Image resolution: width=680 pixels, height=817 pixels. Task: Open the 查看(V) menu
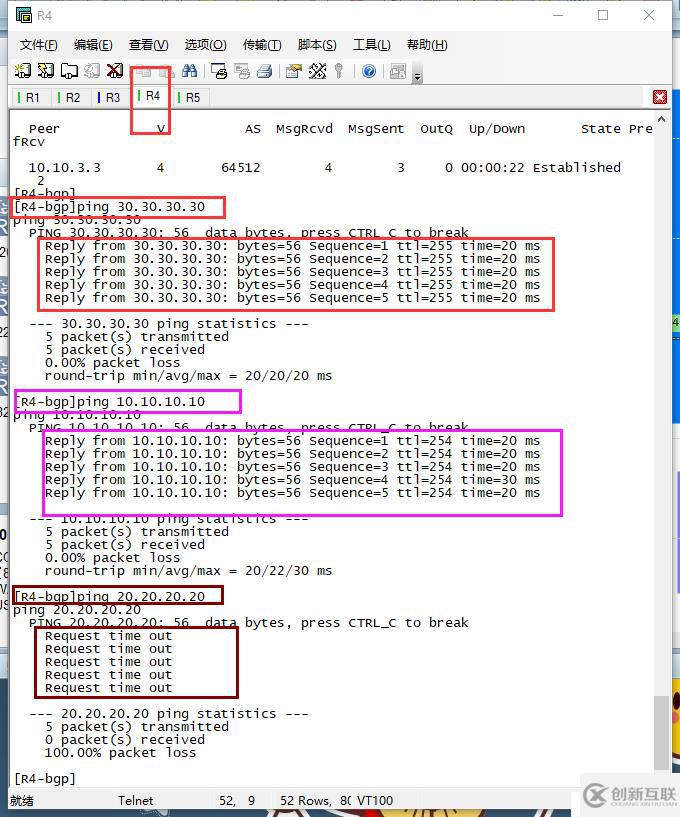(149, 45)
